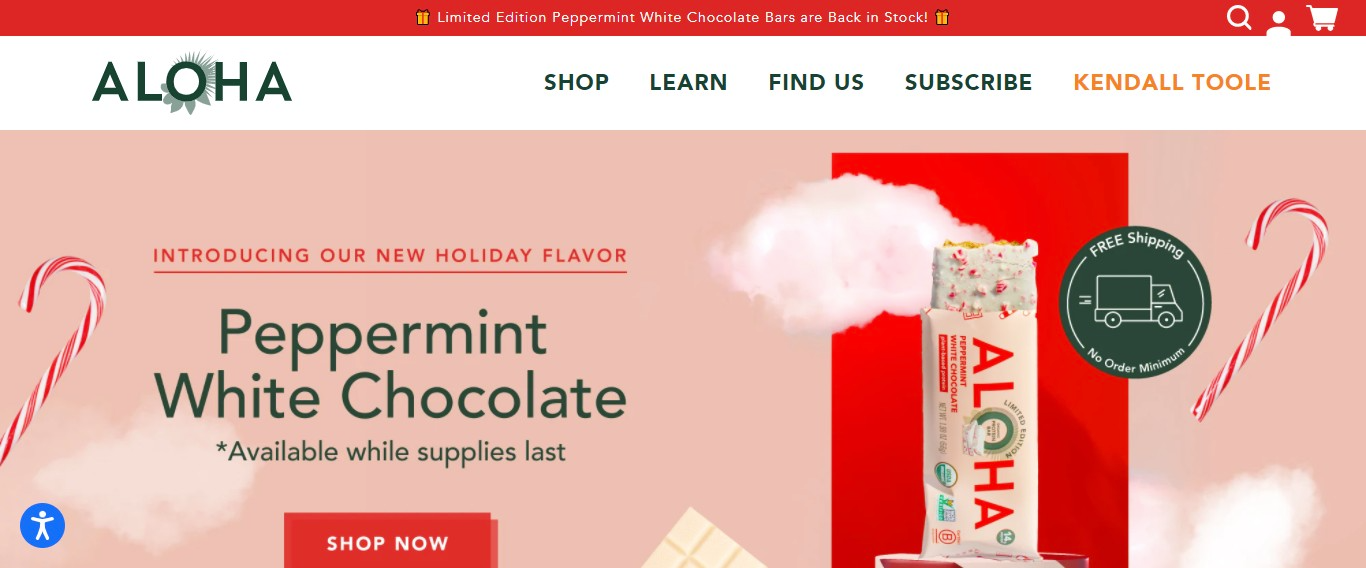The width and height of the screenshot is (1366, 568).
Task: Open the KENDALL TOOLE link
Action: pyautogui.click(x=1172, y=82)
